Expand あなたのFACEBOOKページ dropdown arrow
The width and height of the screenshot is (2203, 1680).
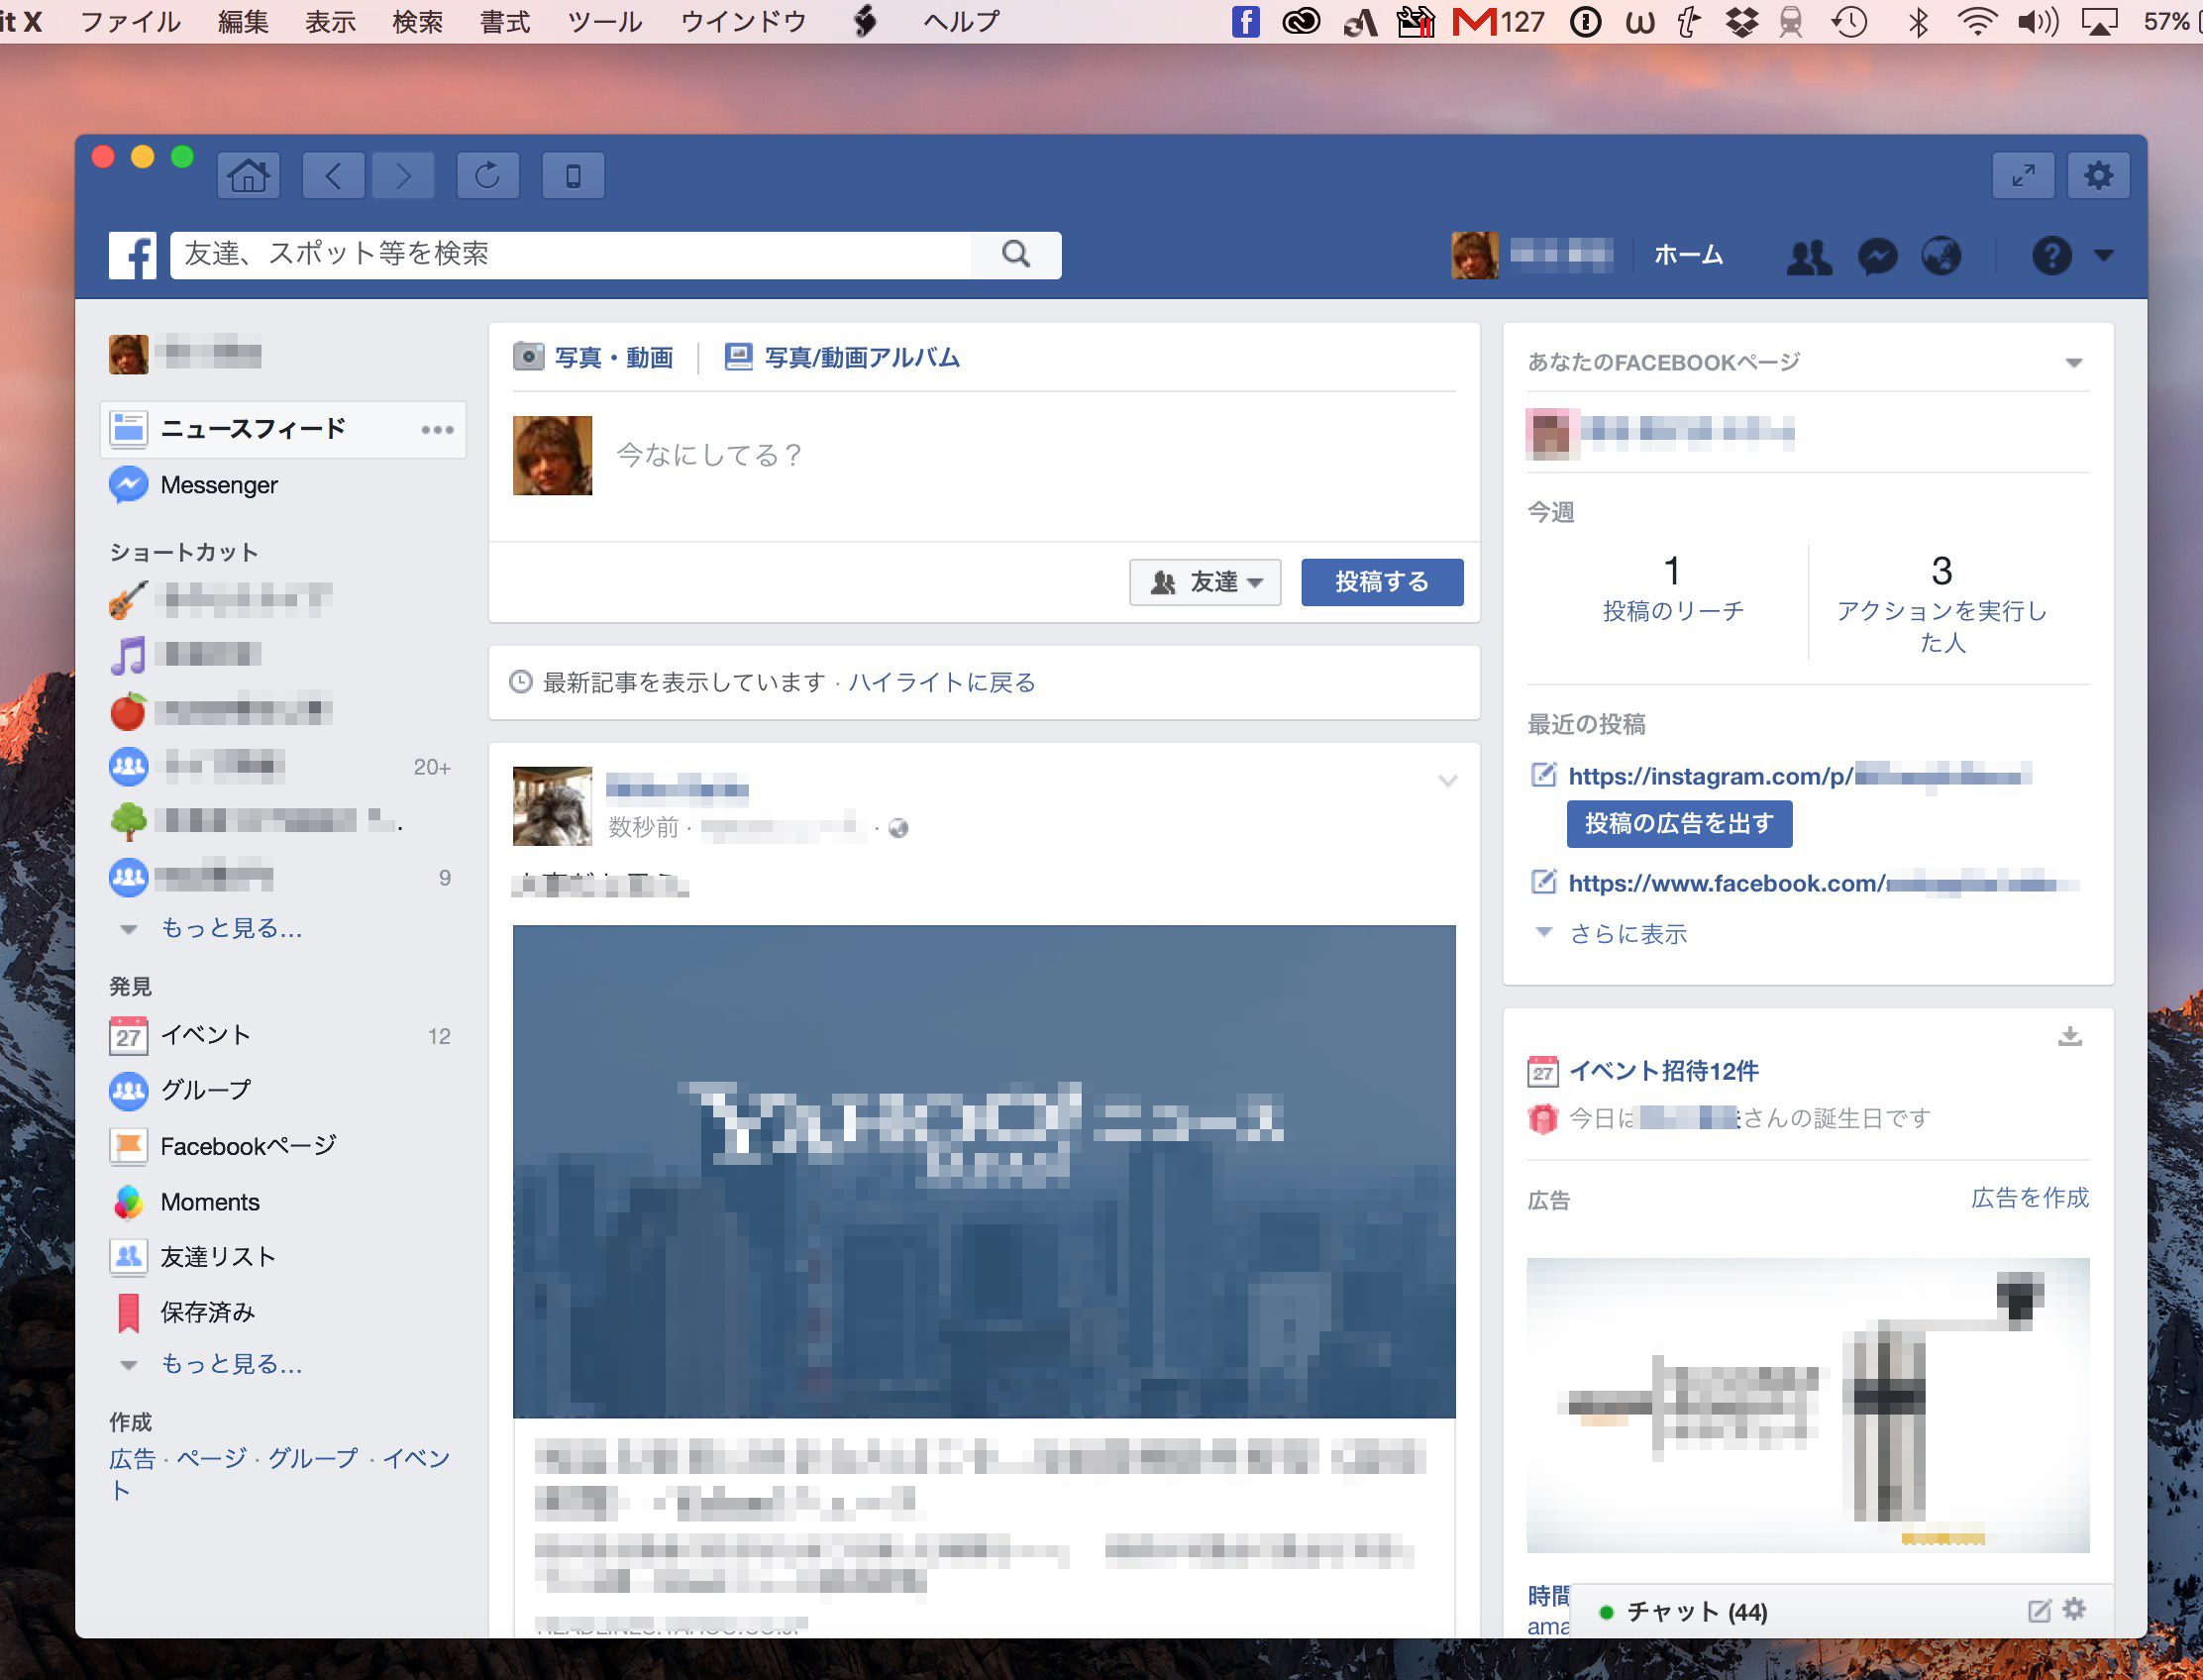(x=2074, y=363)
